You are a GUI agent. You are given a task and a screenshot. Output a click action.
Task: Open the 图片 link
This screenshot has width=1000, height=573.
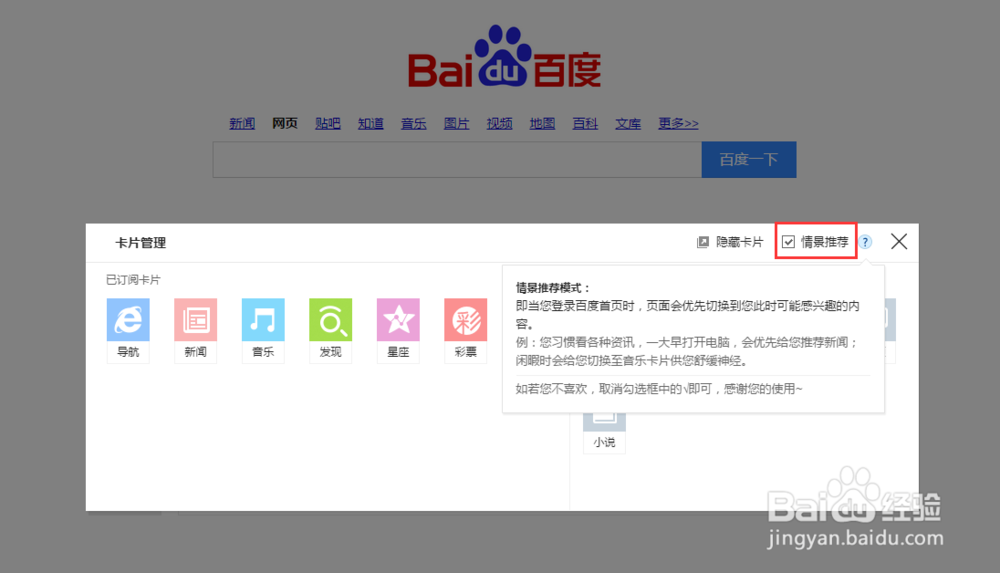[x=457, y=123]
